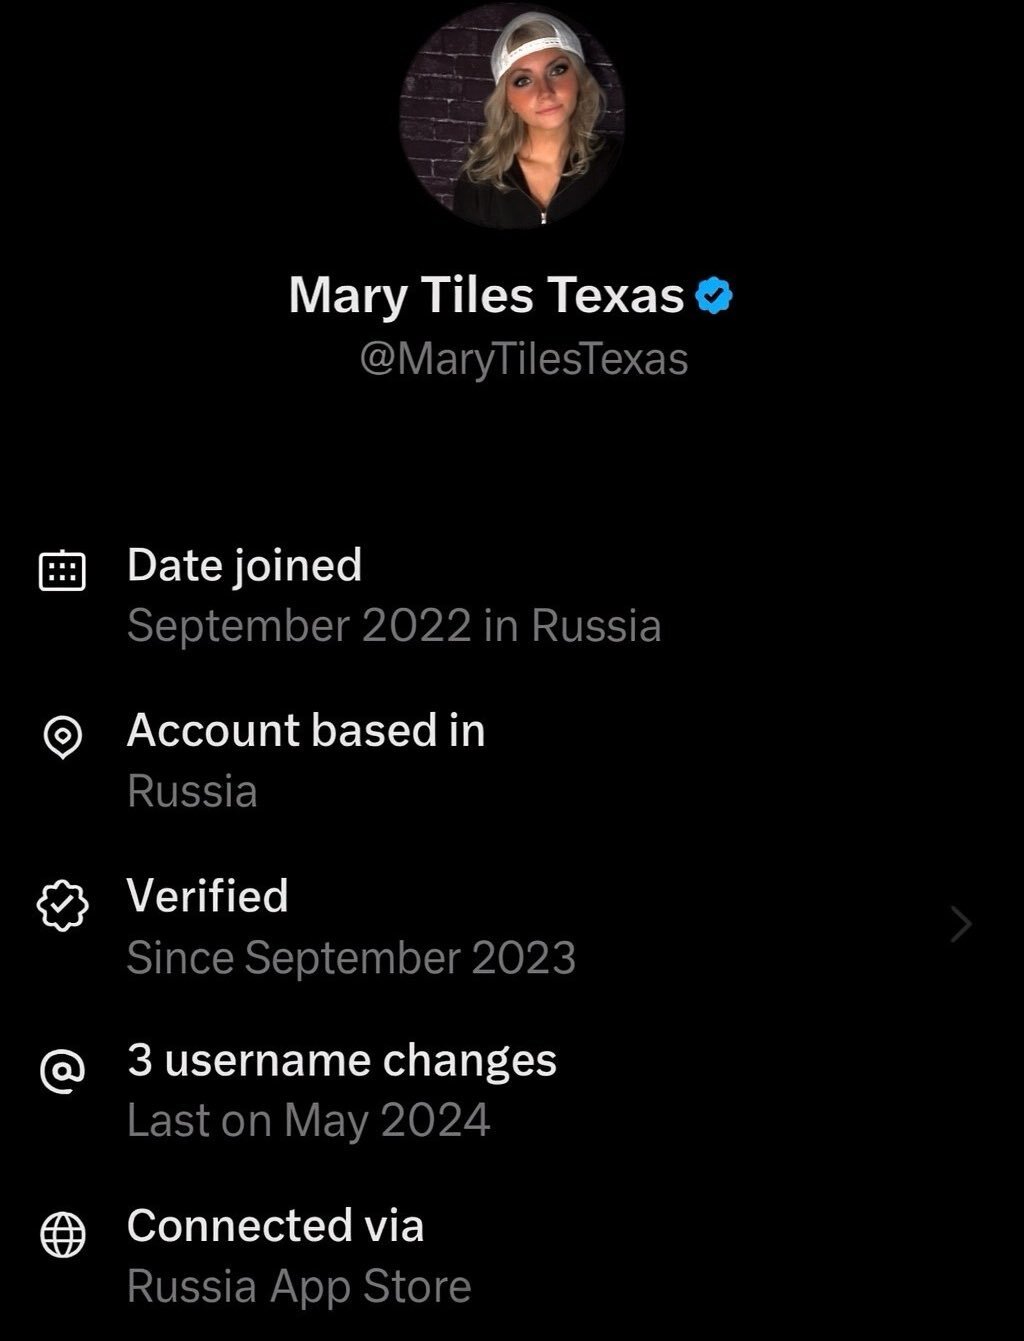Click "Since September 2023" subtitle

point(351,958)
